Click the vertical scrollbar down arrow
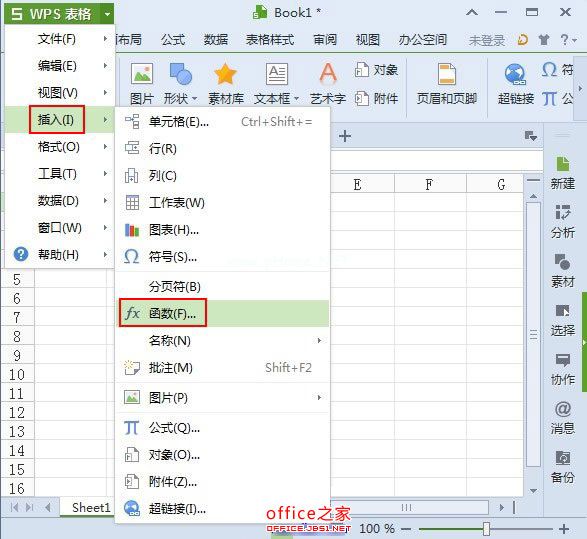Screen dimensions: 587x539 (x=533, y=490)
